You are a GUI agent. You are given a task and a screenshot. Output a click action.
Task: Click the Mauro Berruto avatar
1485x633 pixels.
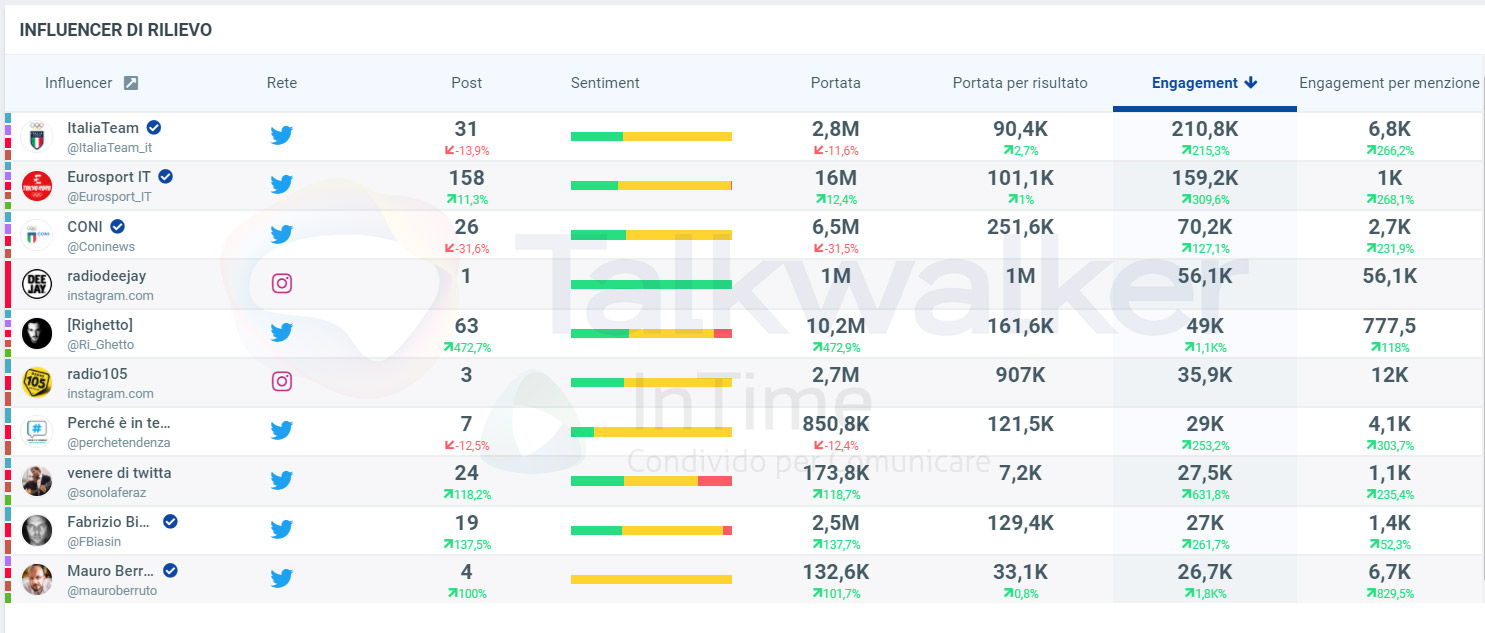(37, 579)
